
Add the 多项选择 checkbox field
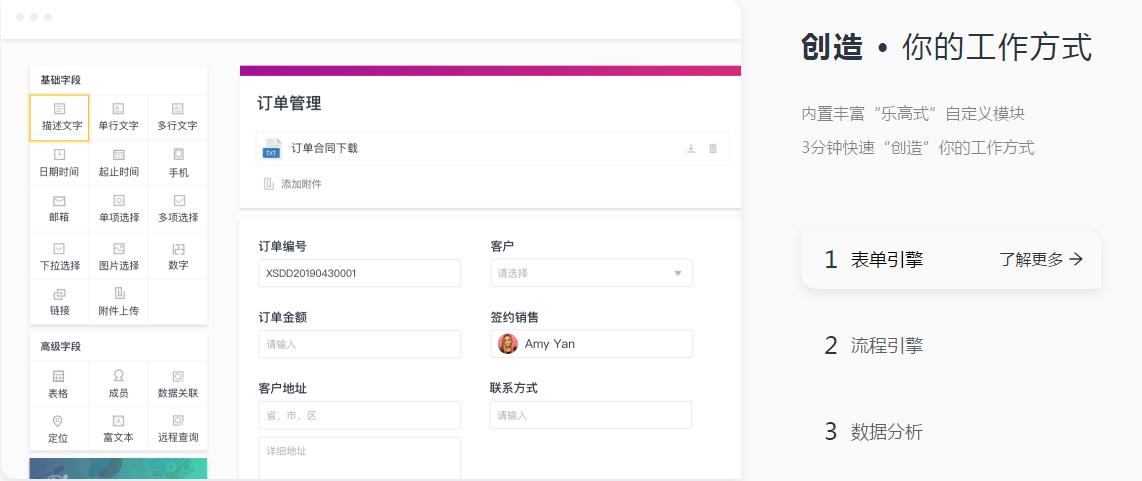[x=178, y=208]
